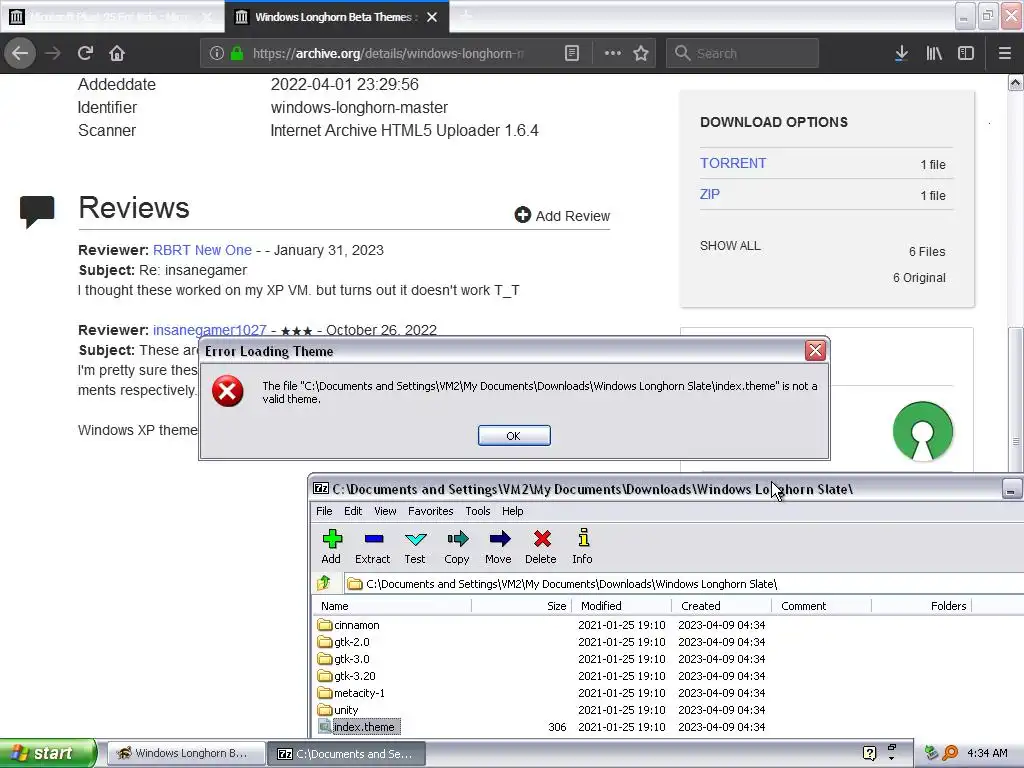Open the 7-Zip Favorites menu
The height and width of the screenshot is (768, 1024).
(430, 511)
